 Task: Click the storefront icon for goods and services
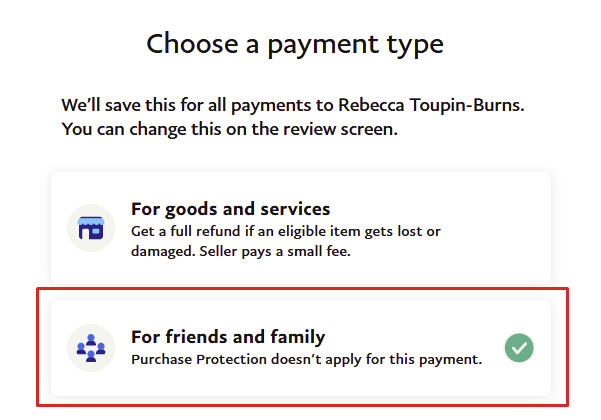tap(91, 227)
